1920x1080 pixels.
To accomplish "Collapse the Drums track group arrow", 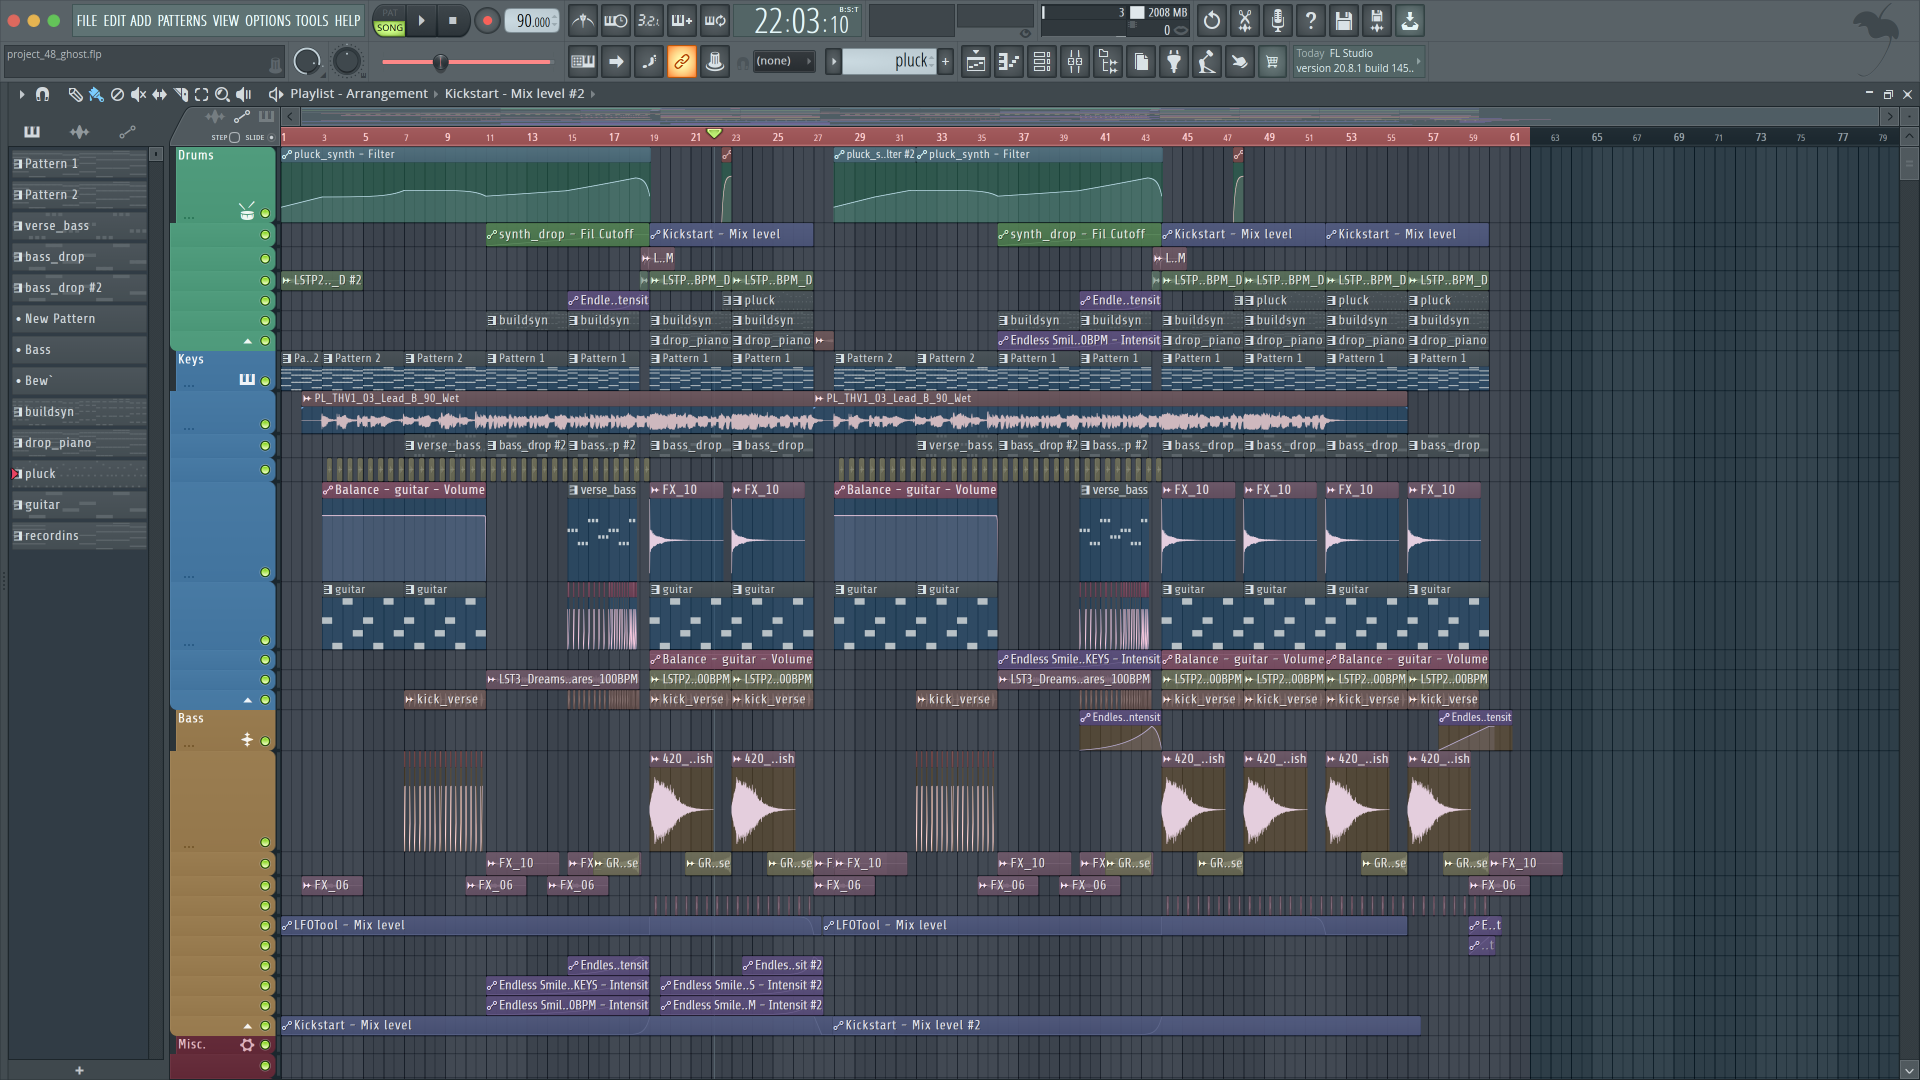I will tap(248, 341).
